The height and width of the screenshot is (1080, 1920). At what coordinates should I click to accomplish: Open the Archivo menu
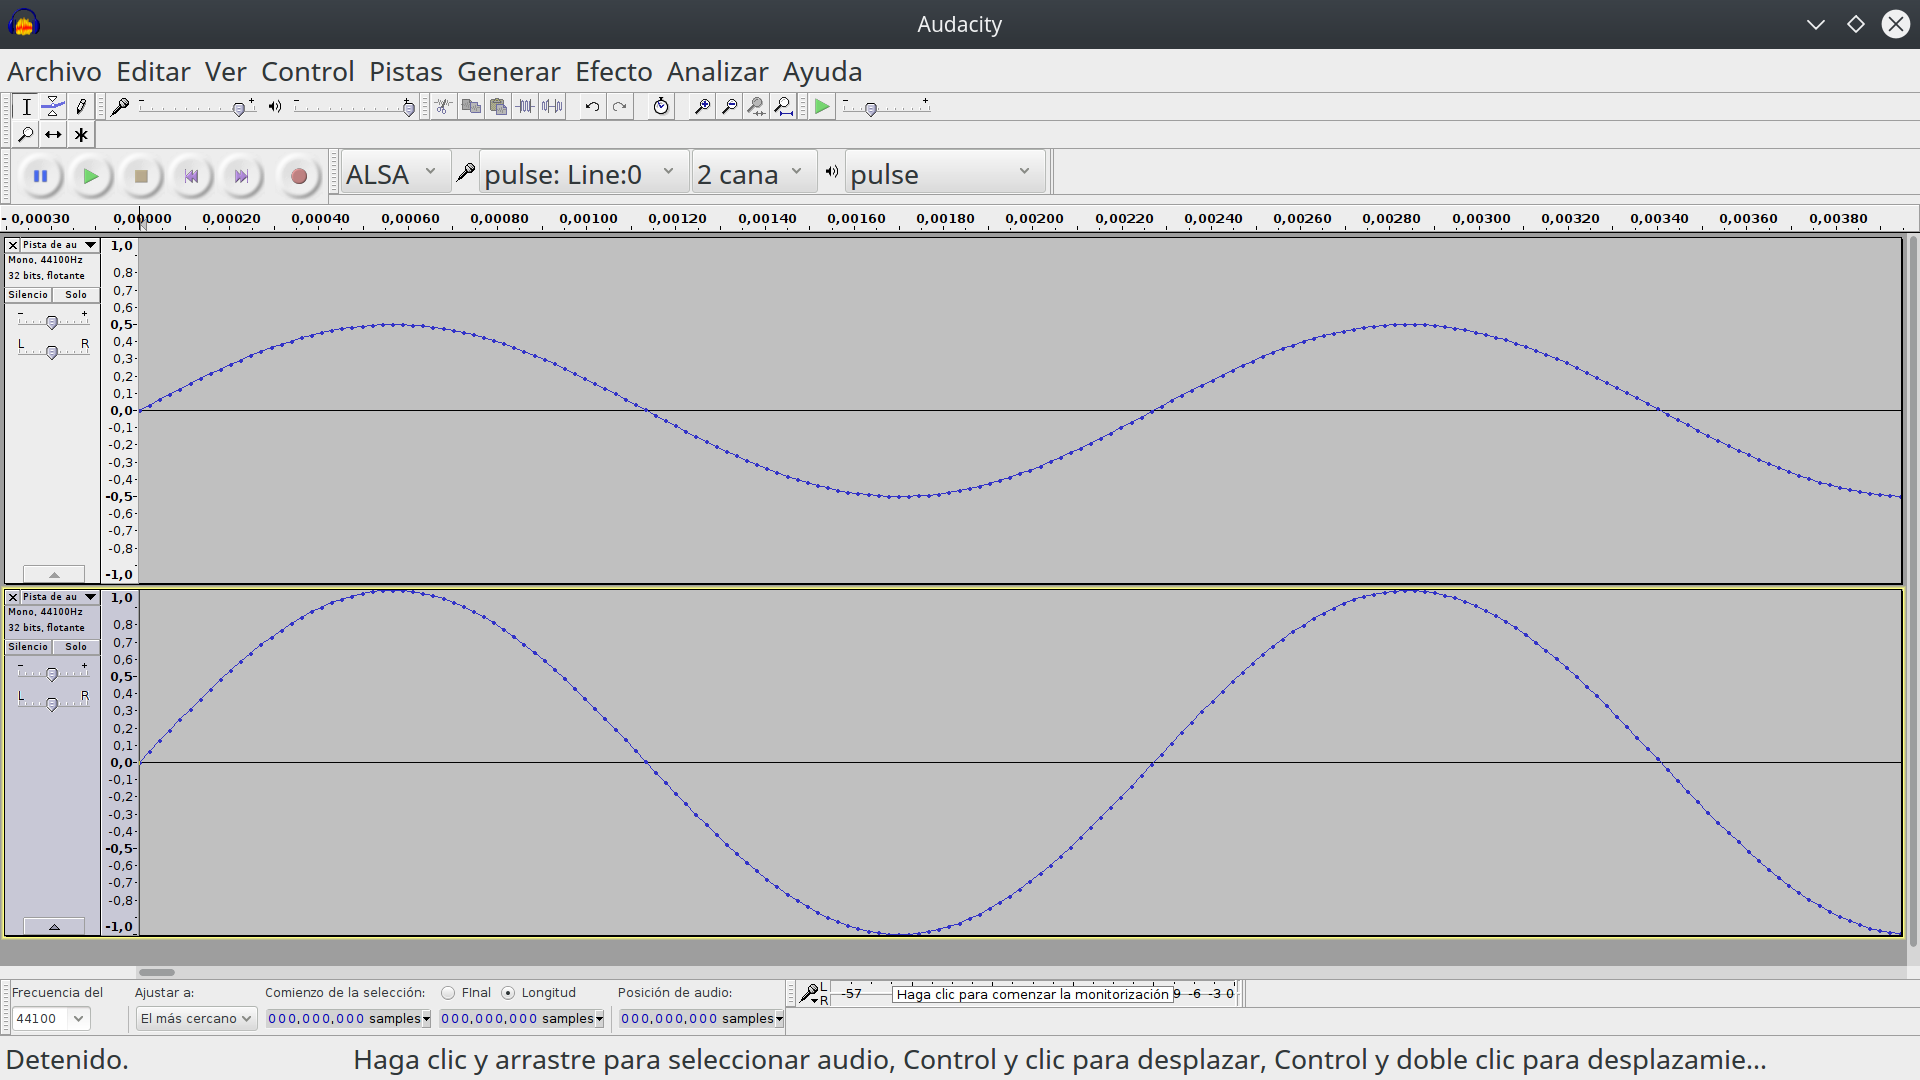click(54, 72)
